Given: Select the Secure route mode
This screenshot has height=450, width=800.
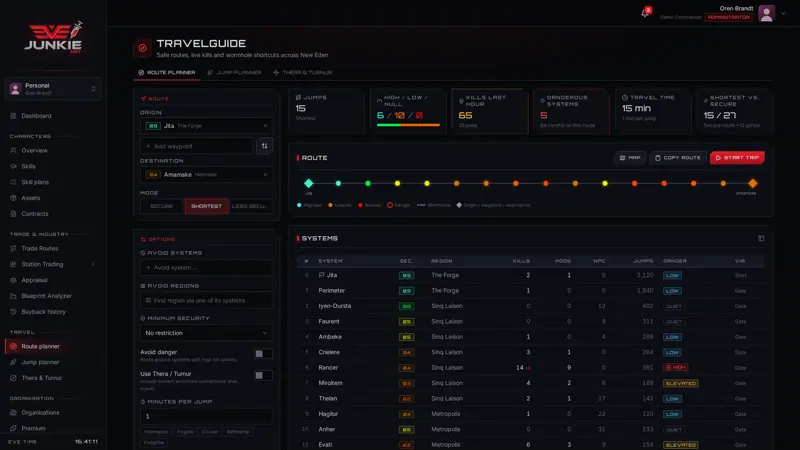Looking at the screenshot, I should 162,206.
